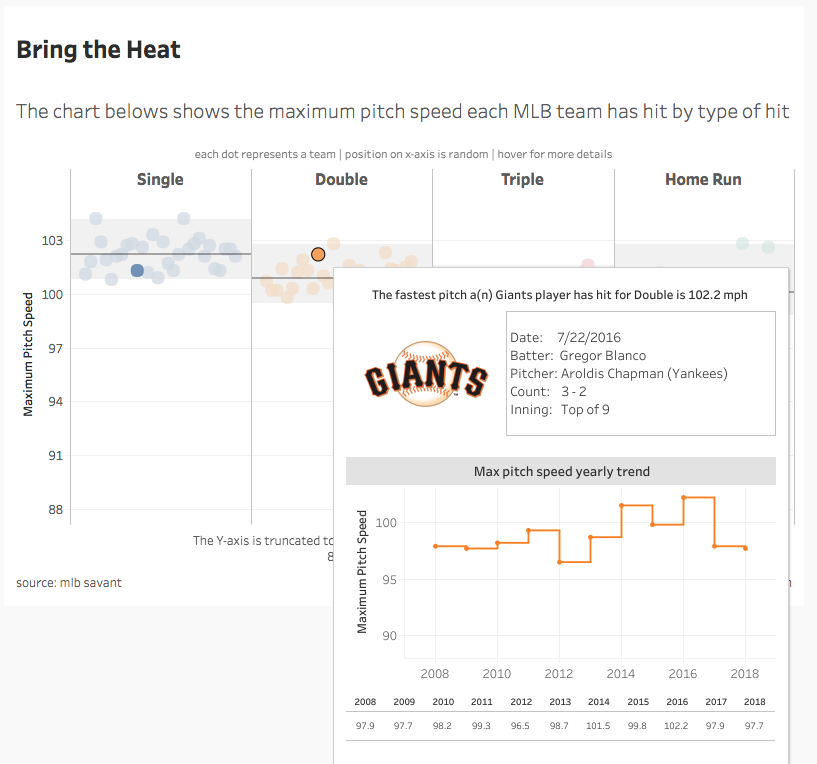Select the Home Run column header

coord(703,180)
